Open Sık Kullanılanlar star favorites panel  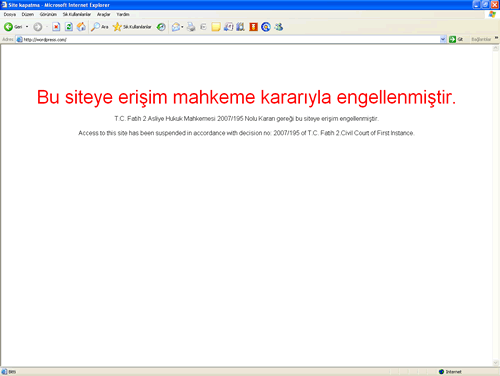(132, 27)
